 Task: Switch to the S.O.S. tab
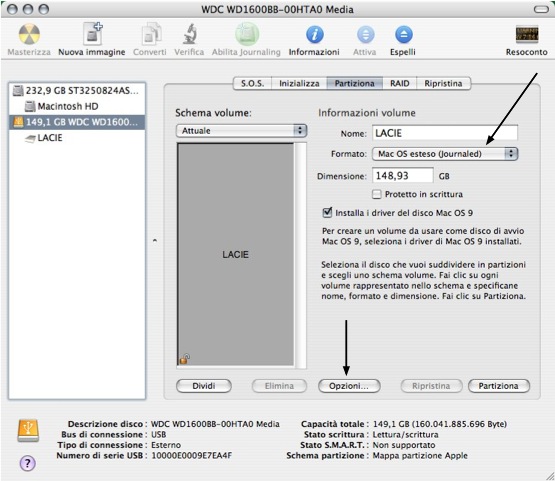tap(252, 84)
